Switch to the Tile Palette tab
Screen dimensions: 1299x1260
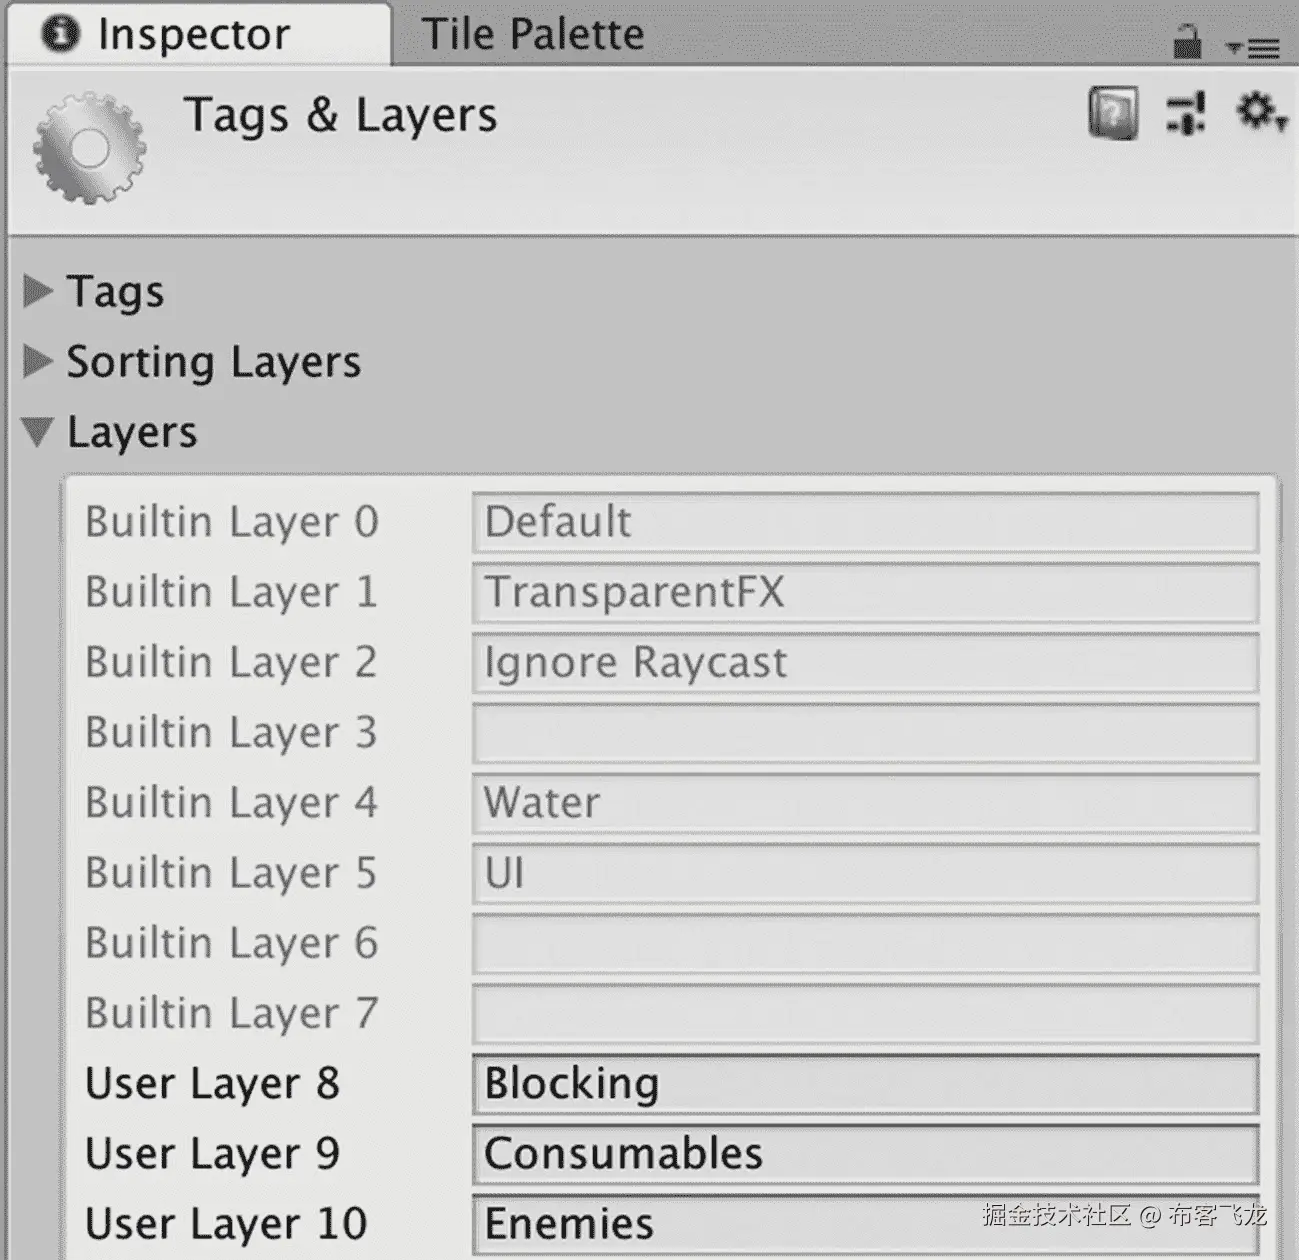[532, 35]
